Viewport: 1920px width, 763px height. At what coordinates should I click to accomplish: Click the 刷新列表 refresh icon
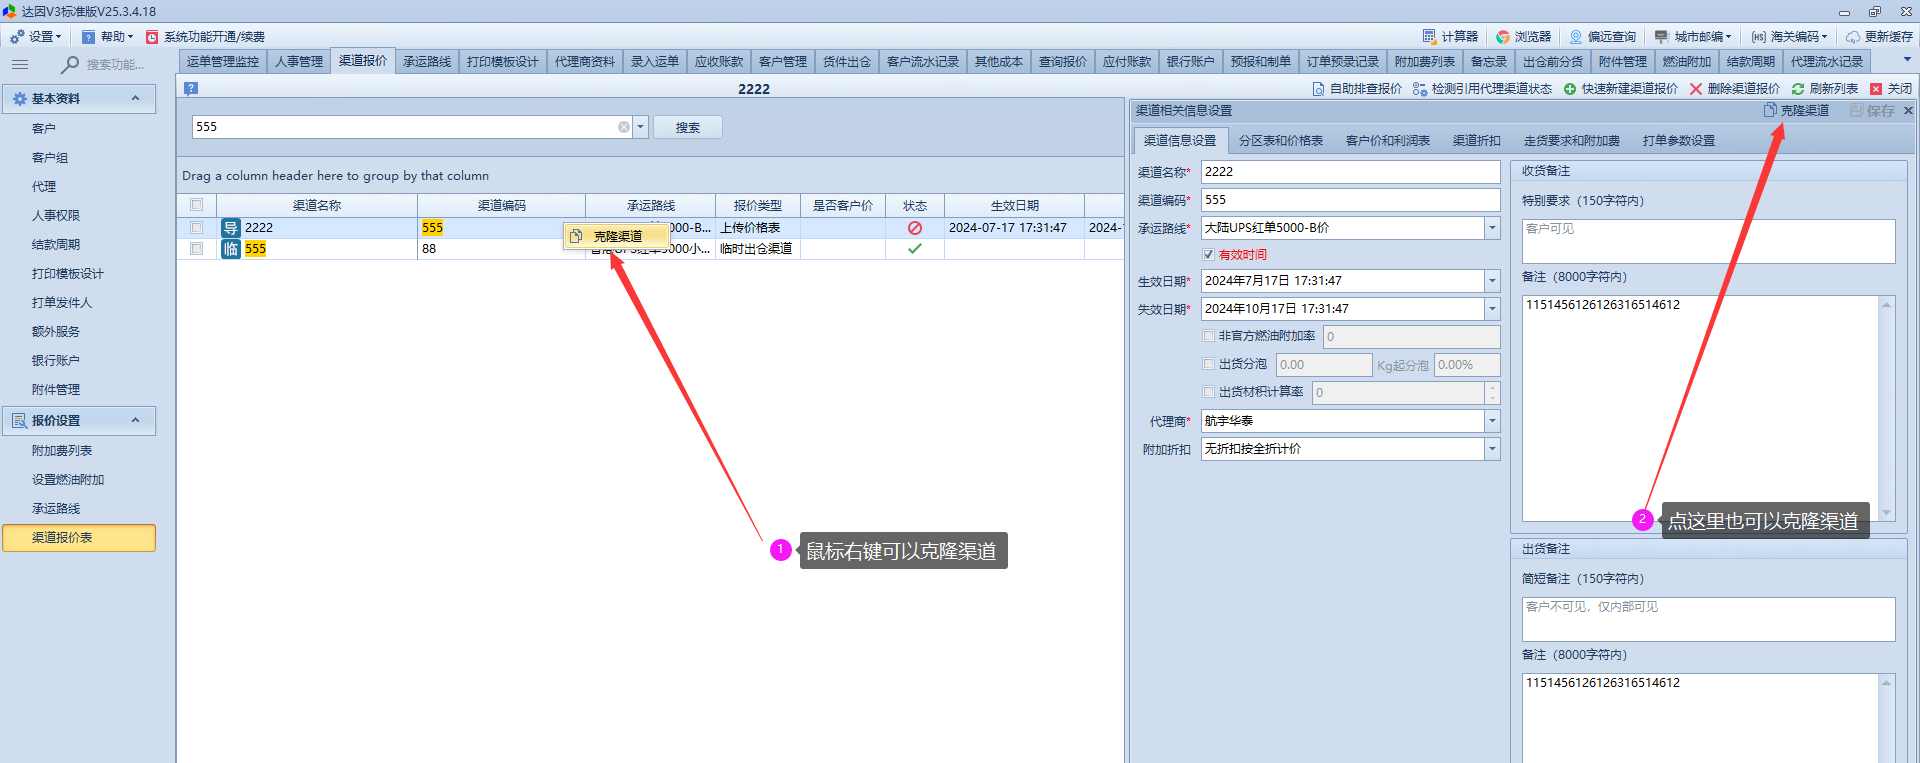(1798, 89)
